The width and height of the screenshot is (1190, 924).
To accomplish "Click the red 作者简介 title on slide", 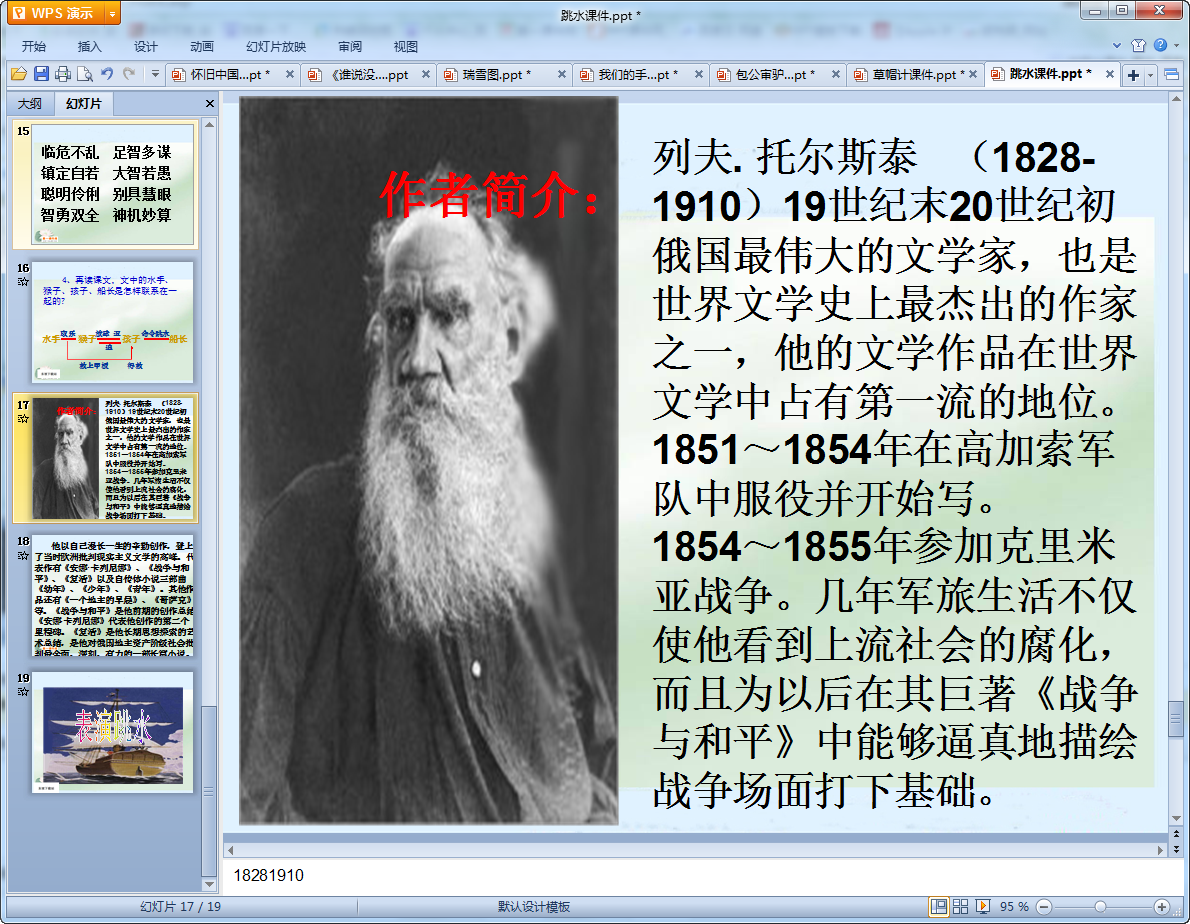I will click(x=490, y=196).
